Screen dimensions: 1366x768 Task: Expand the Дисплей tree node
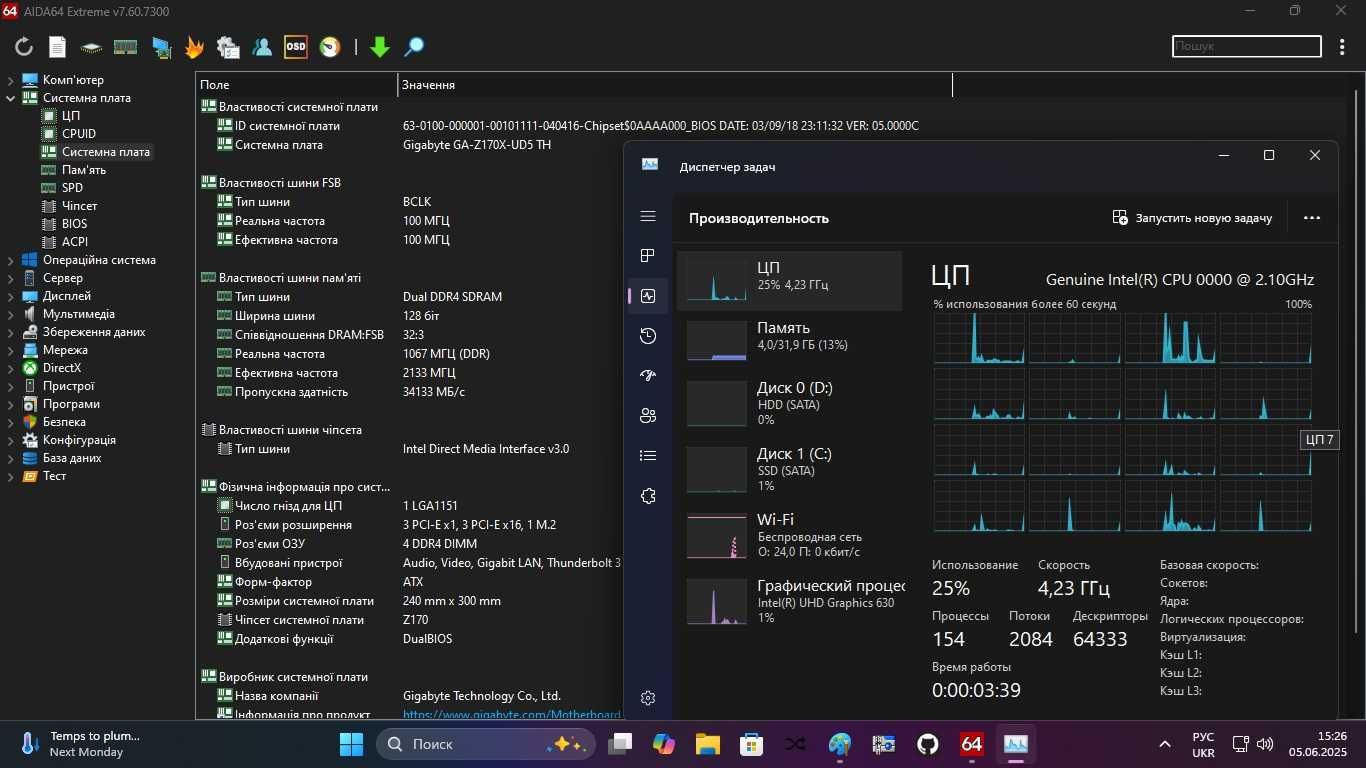(11, 296)
